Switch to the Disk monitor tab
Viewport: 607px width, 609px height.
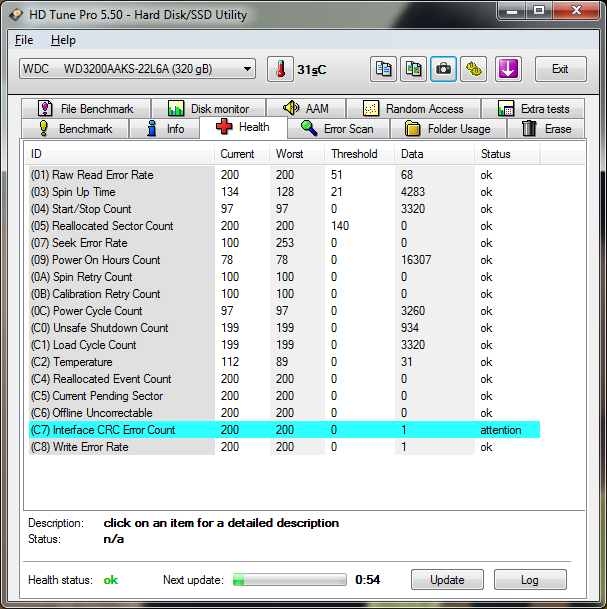point(209,108)
